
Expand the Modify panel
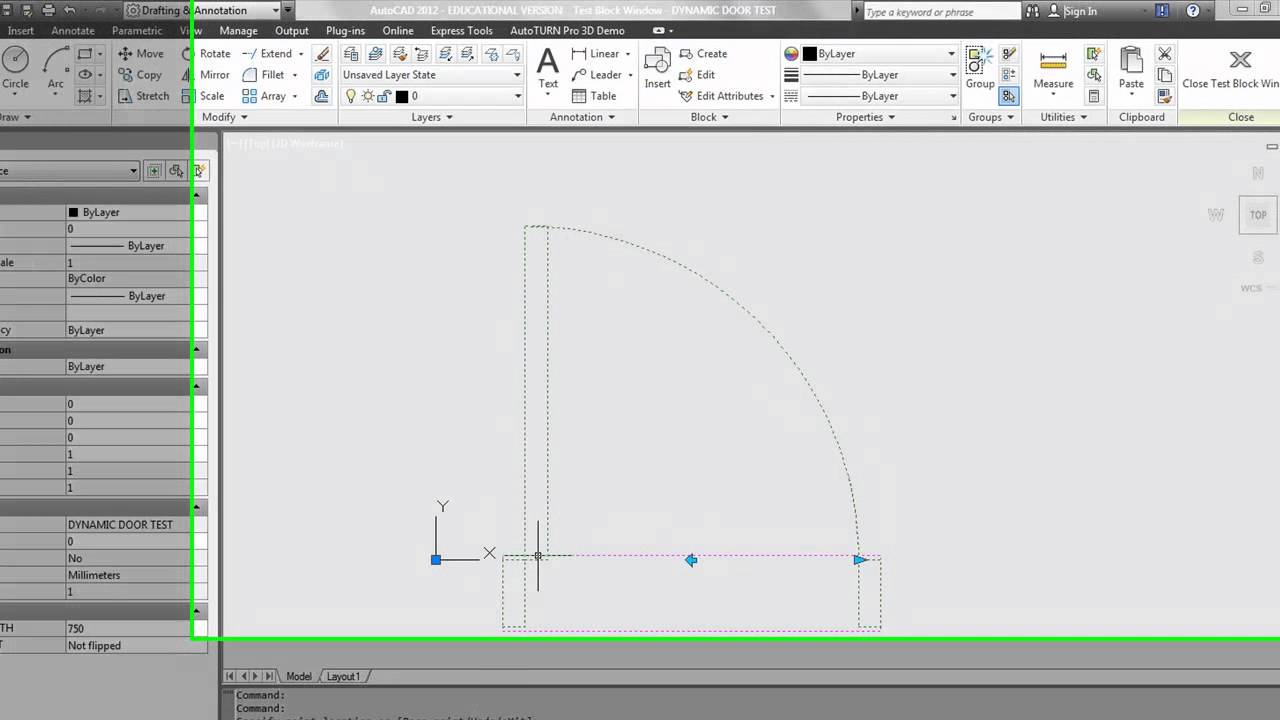[x=224, y=117]
